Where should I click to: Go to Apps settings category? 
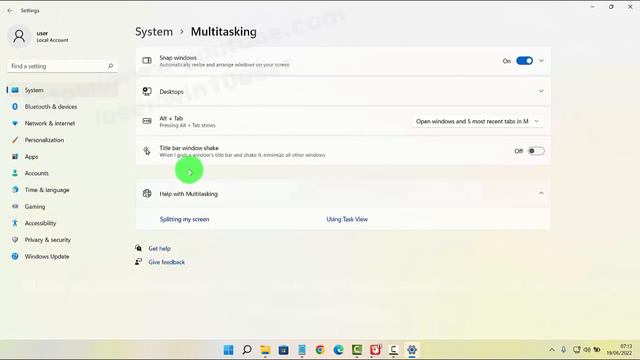62,157
